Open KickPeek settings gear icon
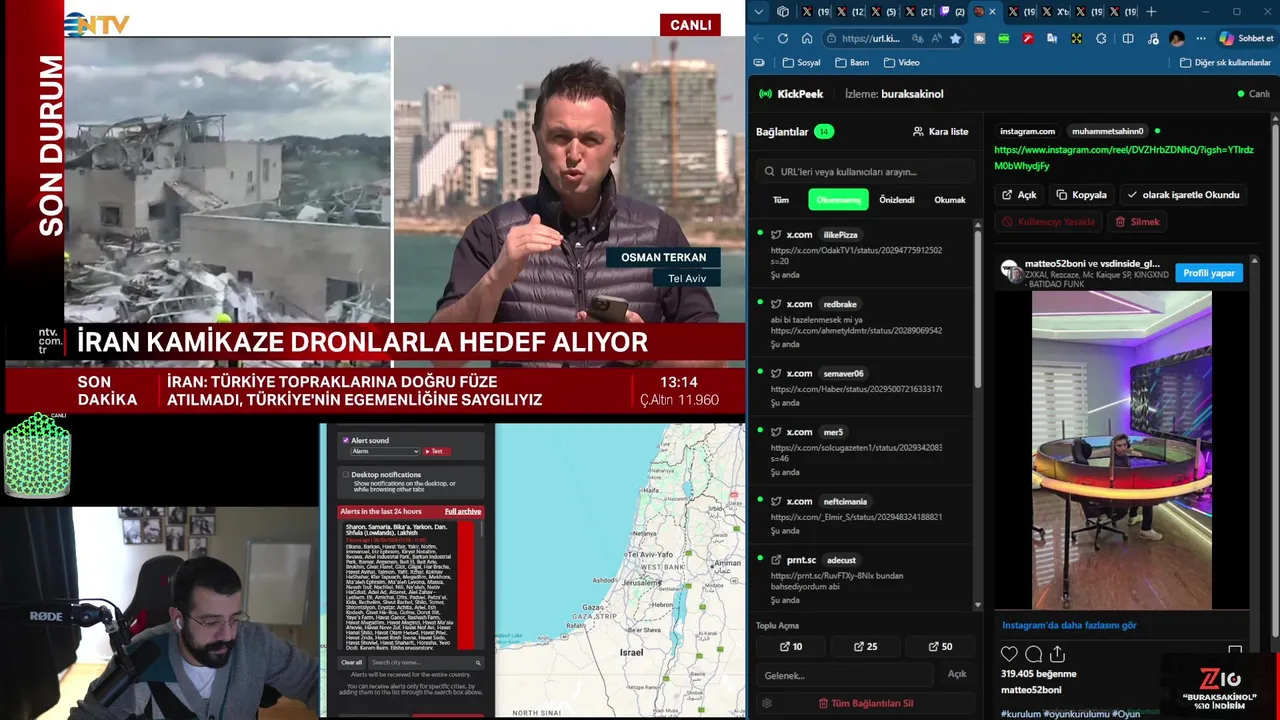The height and width of the screenshot is (720, 1280). [766, 703]
